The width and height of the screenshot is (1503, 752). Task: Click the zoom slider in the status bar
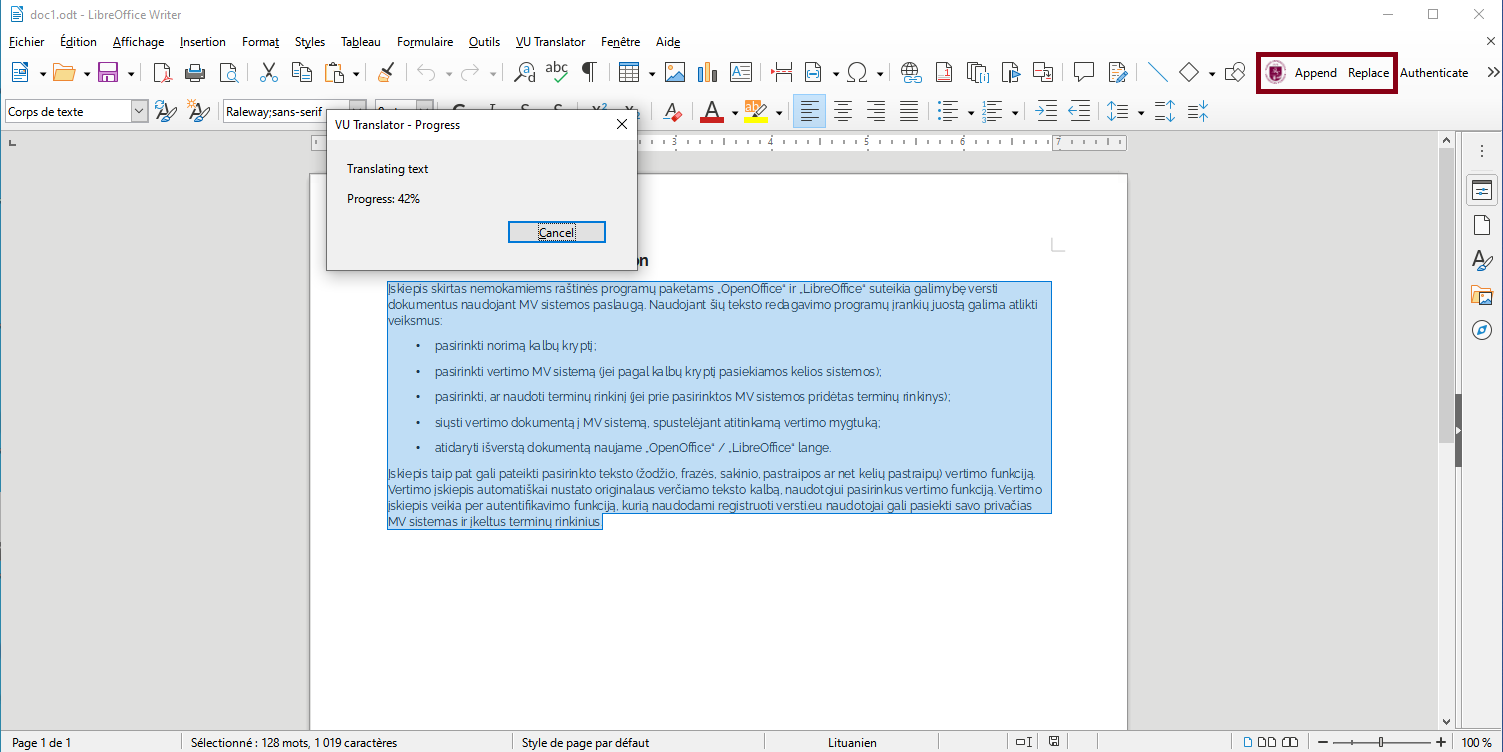(1380, 742)
